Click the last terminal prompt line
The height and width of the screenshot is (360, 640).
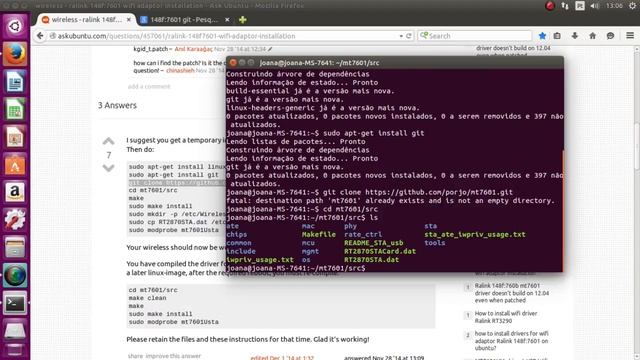(x=296, y=268)
